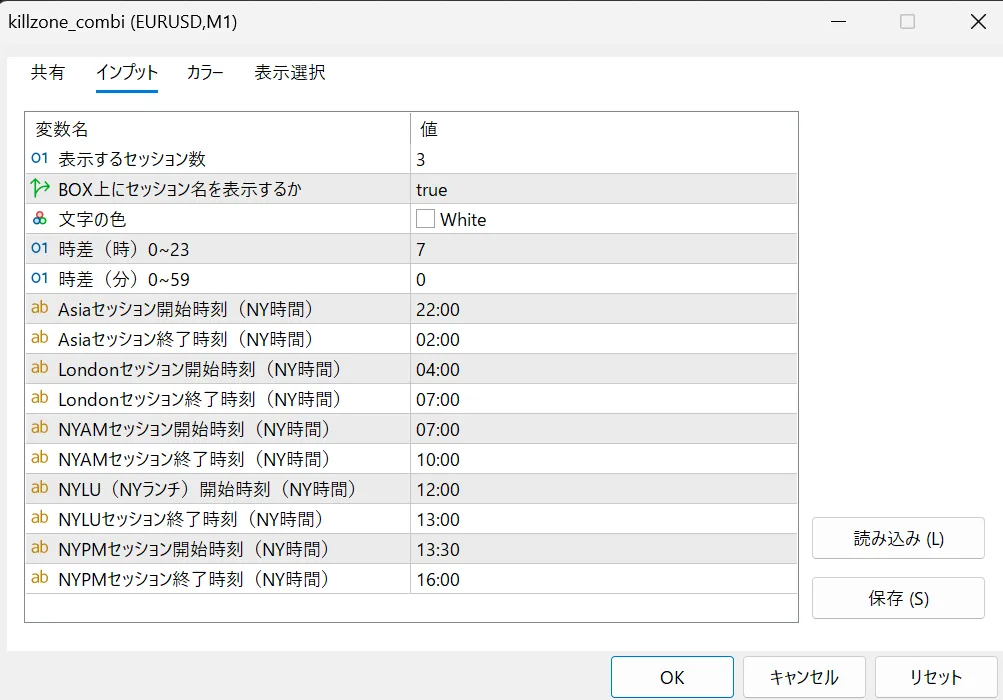The height and width of the screenshot is (700, 1003).
Task: Click the White color swatch box
Action: [x=425, y=219]
